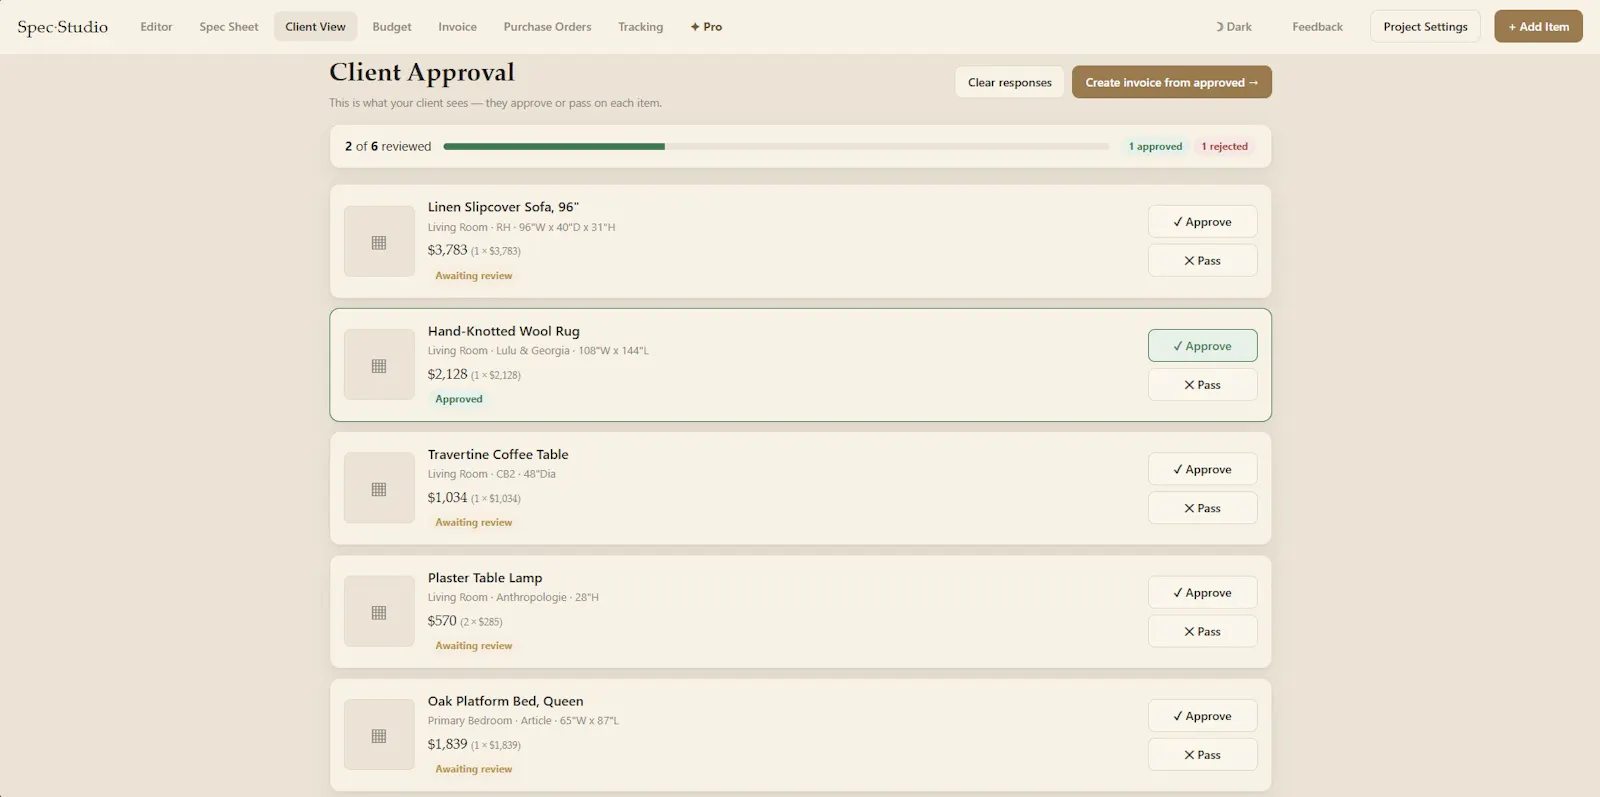Open the Hand-Knotted Wool Rug image placeholder
The height and width of the screenshot is (797, 1600).
tap(379, 365)
